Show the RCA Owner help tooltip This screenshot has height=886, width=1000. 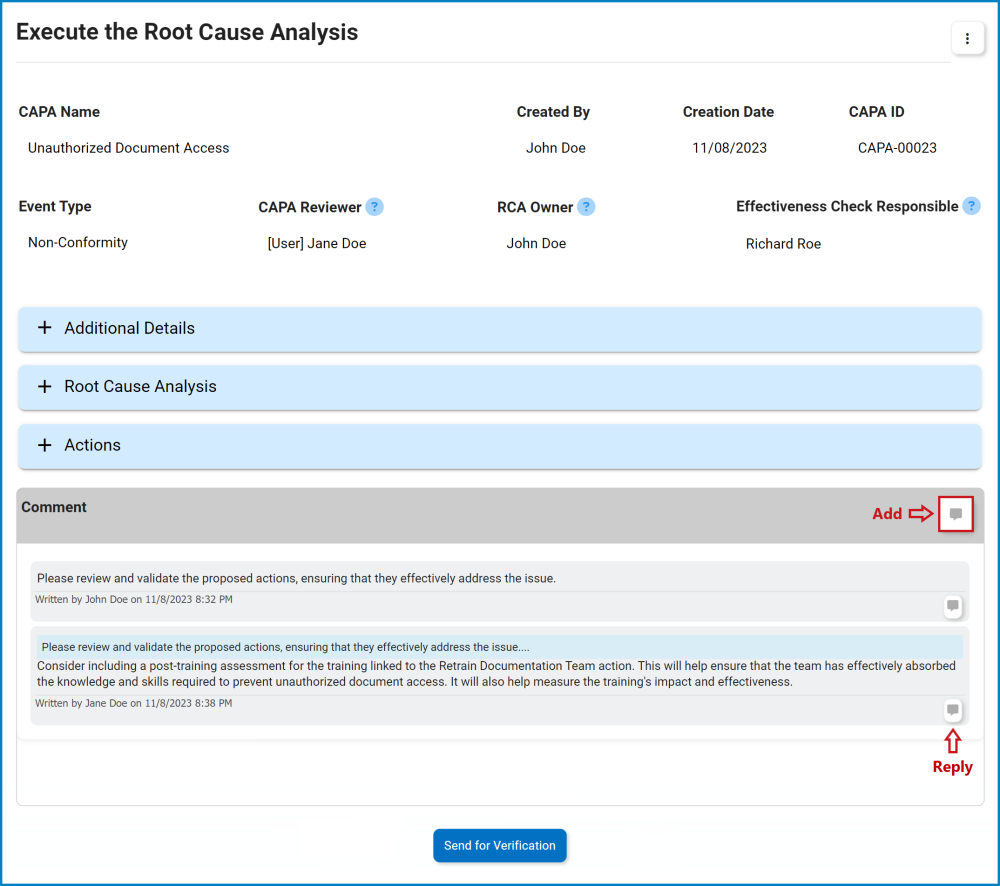tap(588, 206)
